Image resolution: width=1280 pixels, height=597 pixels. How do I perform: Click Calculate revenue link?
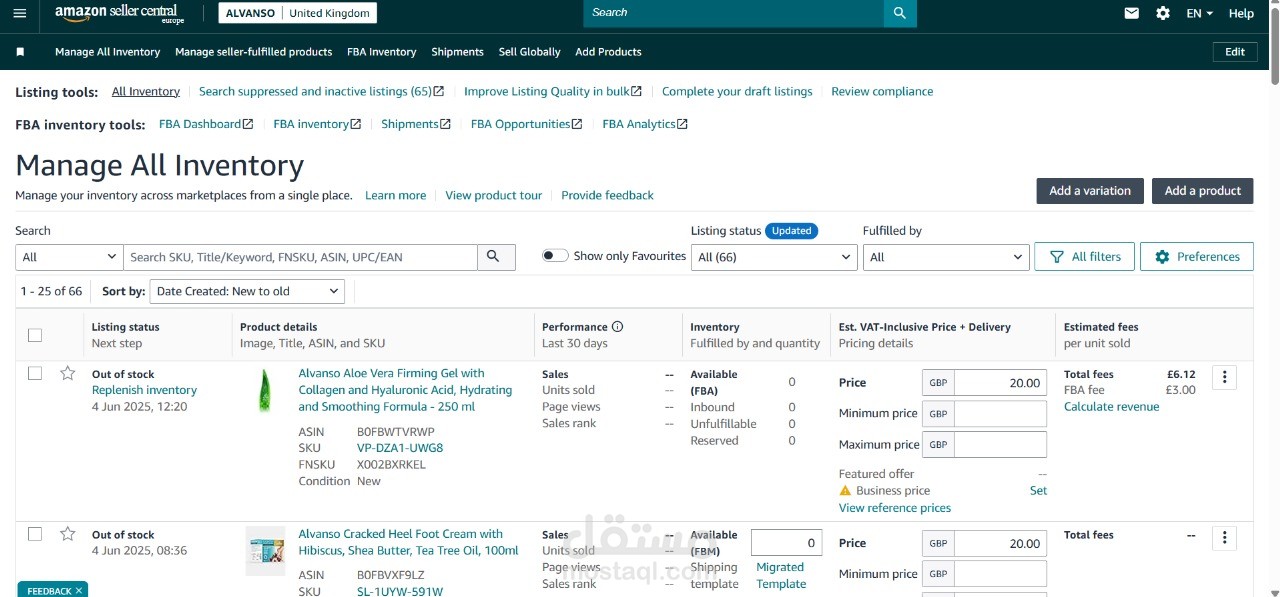[1112, 407]
